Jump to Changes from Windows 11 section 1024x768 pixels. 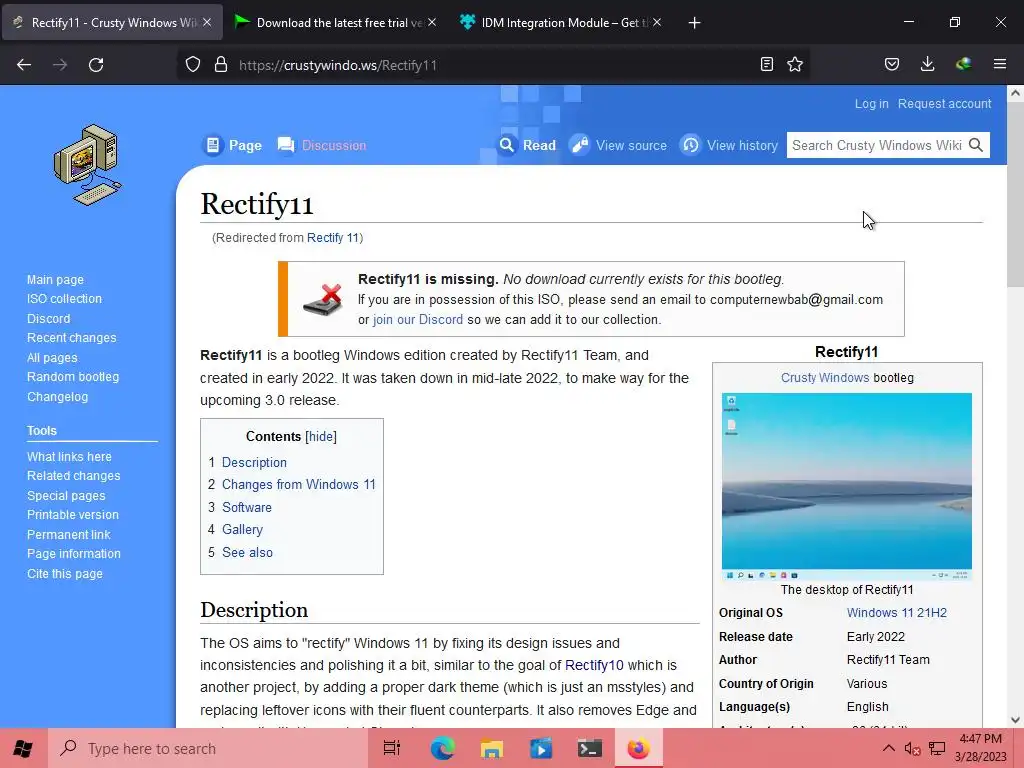[298, 485]
